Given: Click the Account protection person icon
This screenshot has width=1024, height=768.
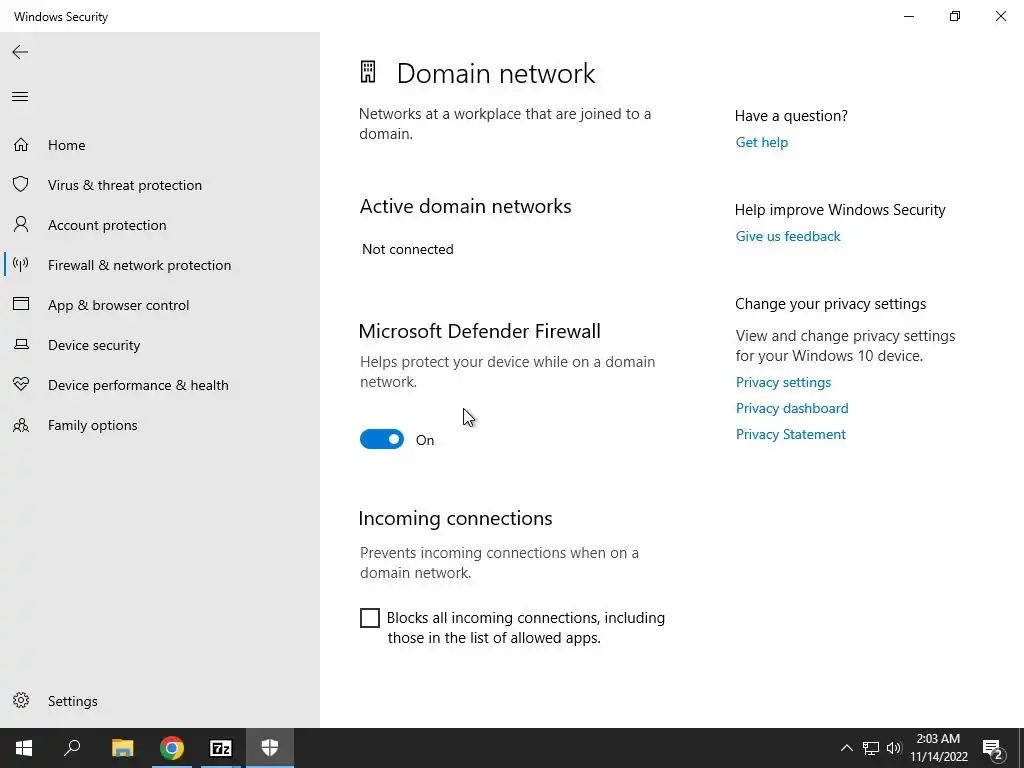Looking at the screenshot, I should pos(21,225).
